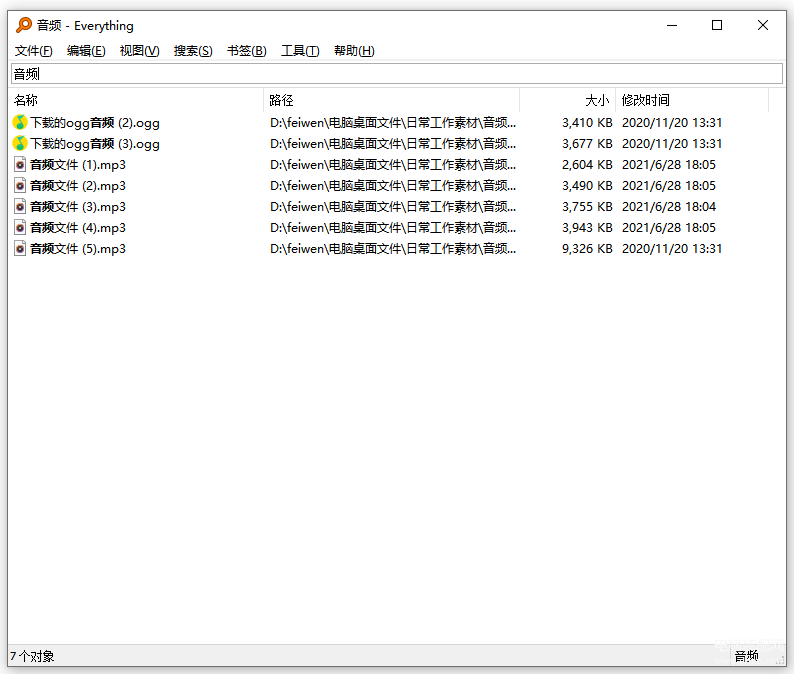Sort by the 名称 column header
794x674 pixels.
click(x=137, y=100)
